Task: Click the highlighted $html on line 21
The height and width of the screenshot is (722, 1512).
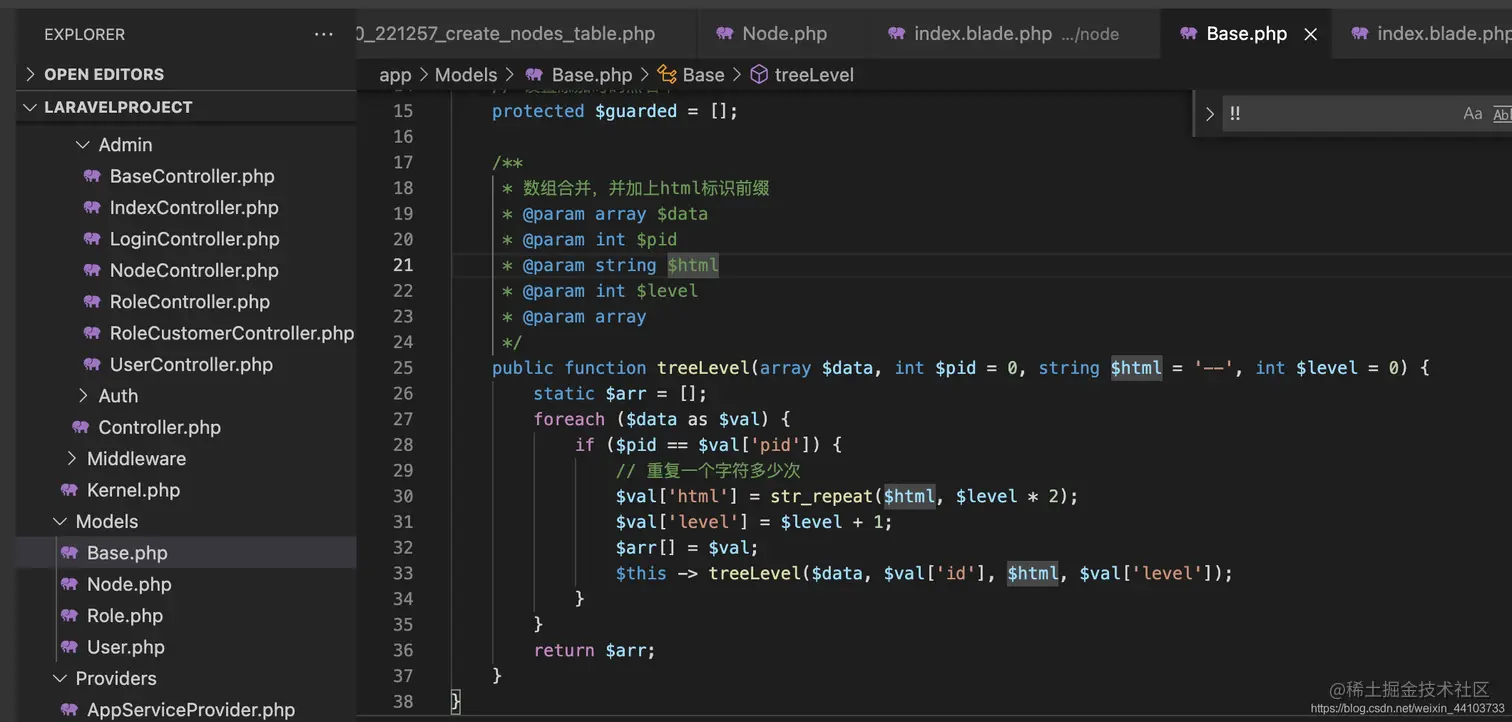Action: coord(693,265)
